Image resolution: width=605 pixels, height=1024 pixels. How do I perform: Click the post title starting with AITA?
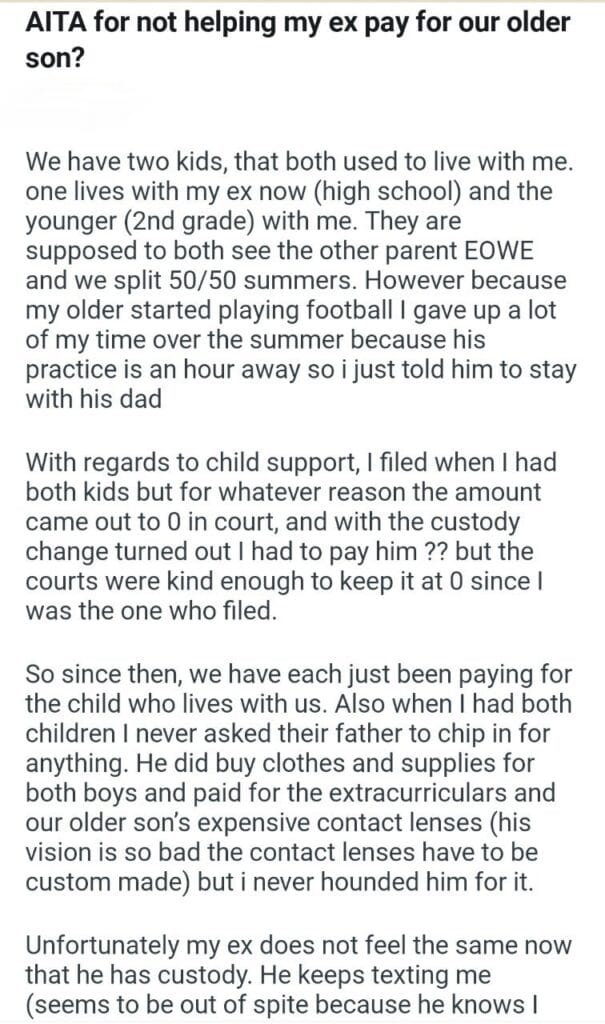click(300, 37)
